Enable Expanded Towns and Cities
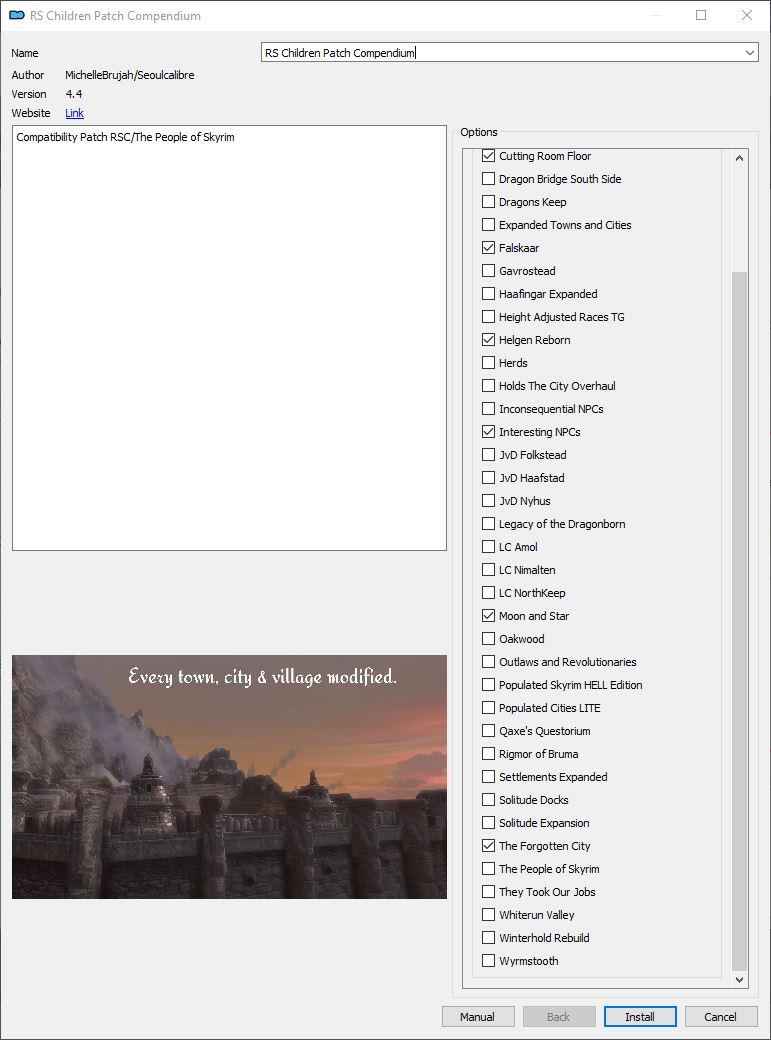The image size is (771, 1040). [x=488, y=225]
